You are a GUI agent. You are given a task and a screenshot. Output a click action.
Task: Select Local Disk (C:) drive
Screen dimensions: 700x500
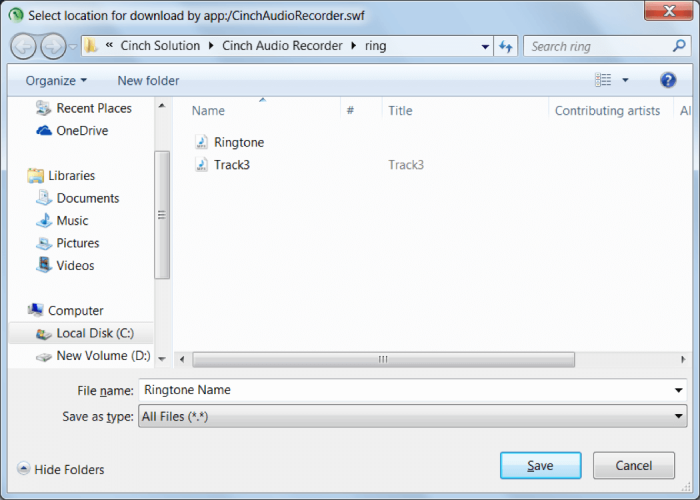tap(94, 333)
